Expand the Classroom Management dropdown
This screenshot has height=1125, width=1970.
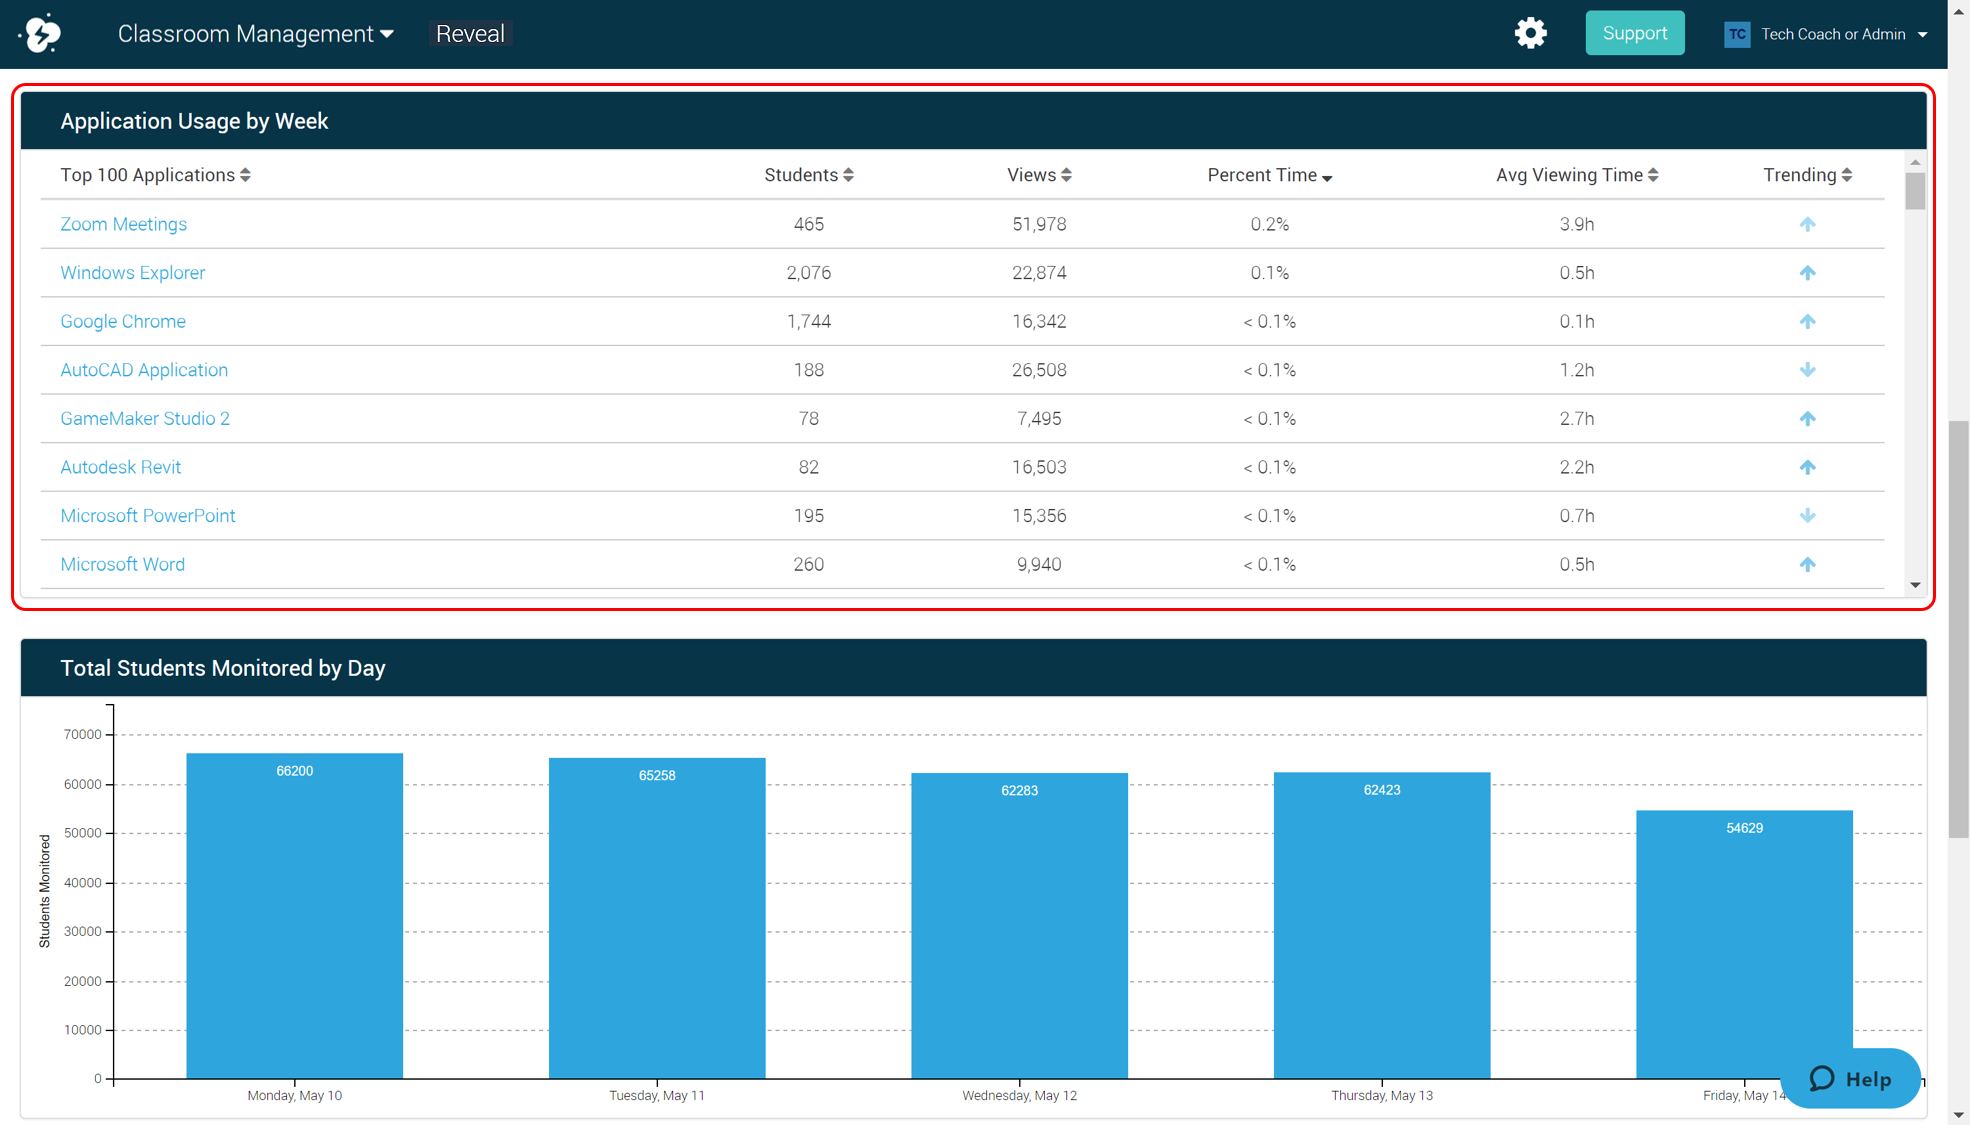255,34
